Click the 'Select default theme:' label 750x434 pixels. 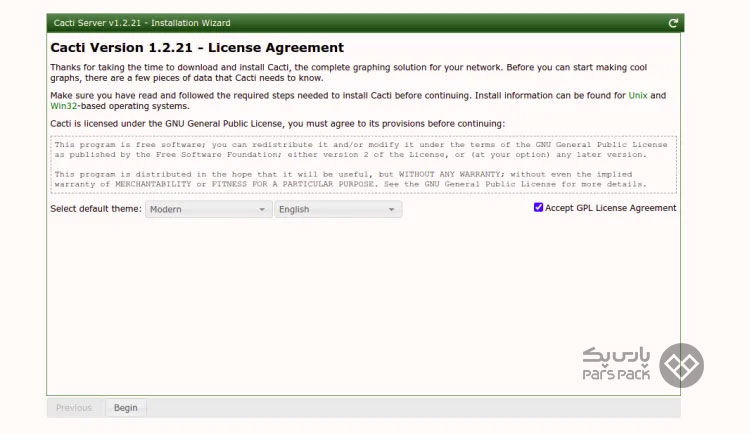click(x=96, y=209)
